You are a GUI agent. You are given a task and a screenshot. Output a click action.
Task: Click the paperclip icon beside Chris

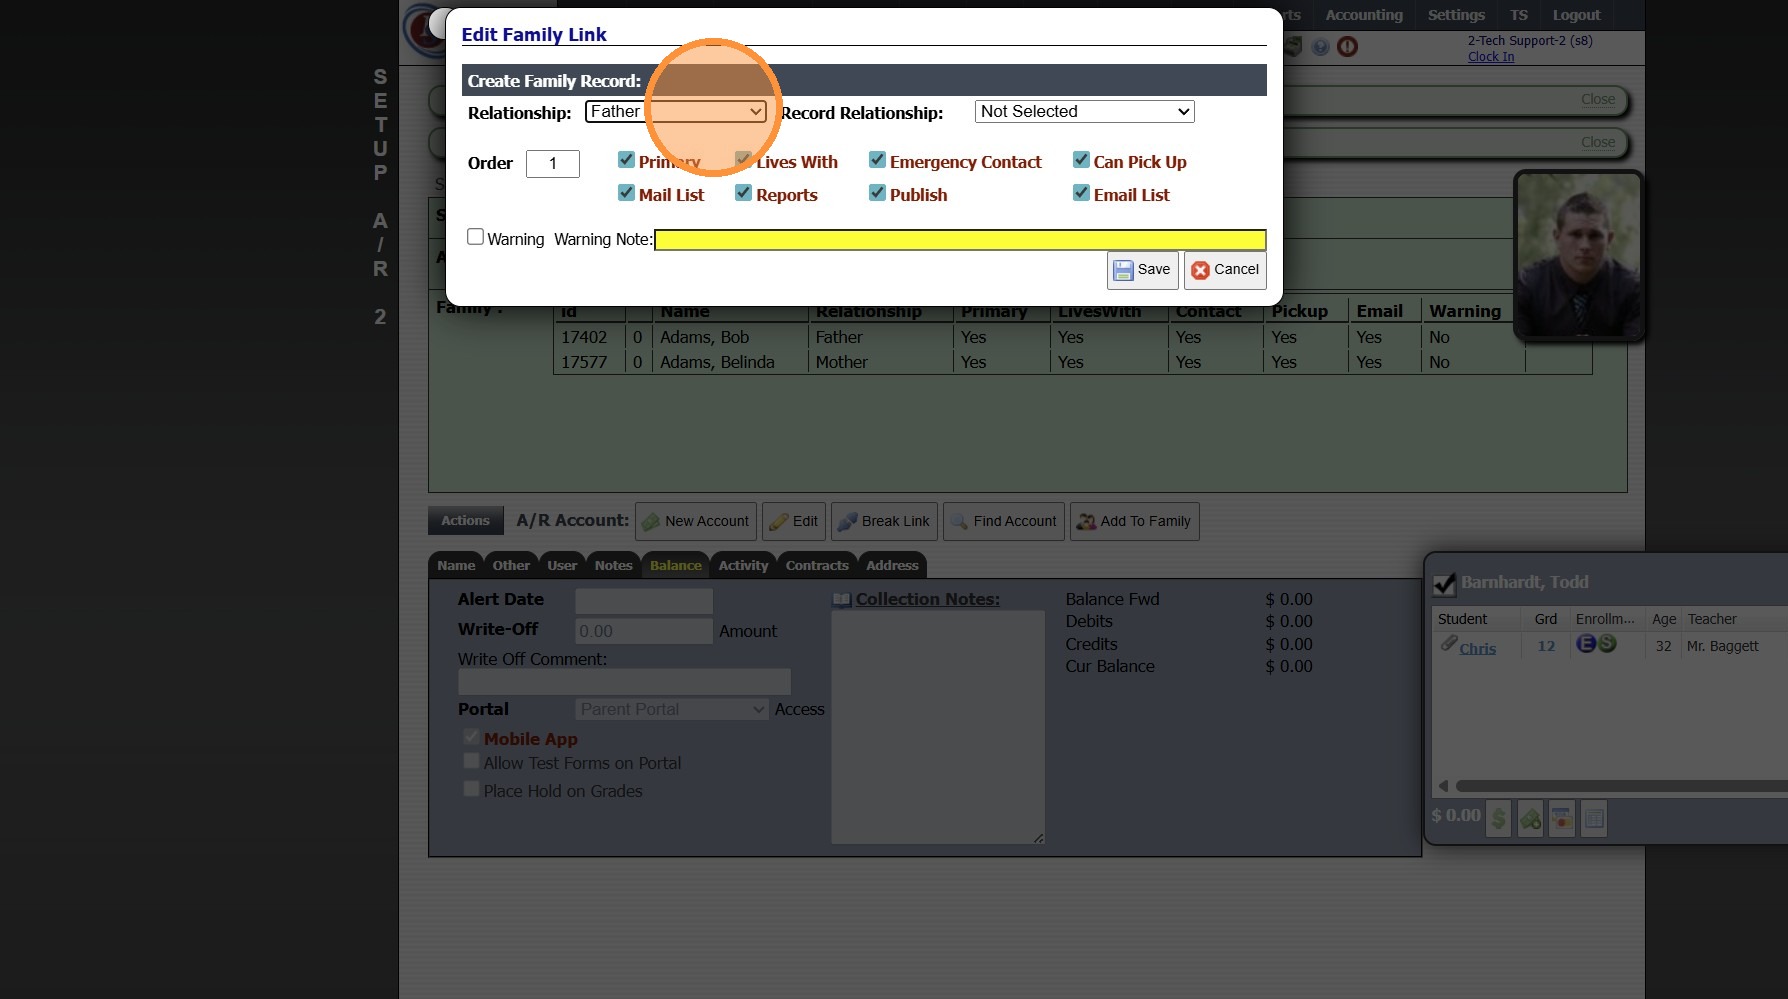1448,644
